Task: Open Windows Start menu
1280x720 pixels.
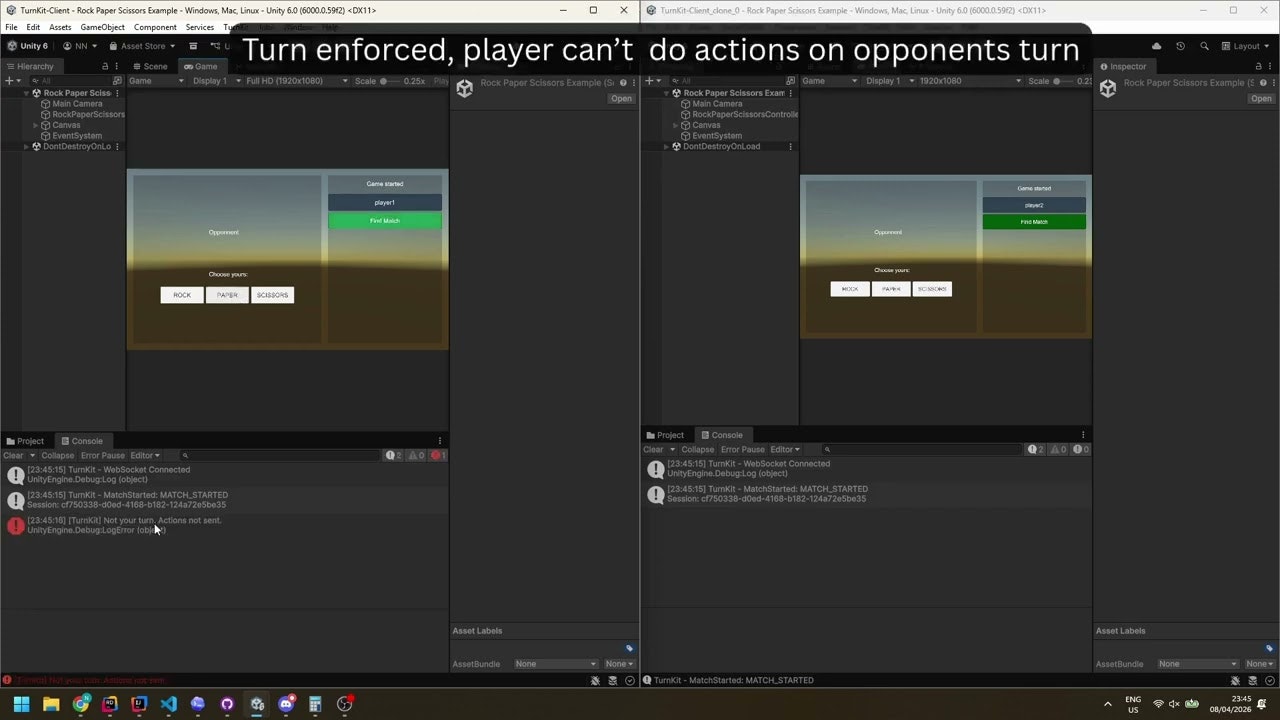Action: point(21,704)
